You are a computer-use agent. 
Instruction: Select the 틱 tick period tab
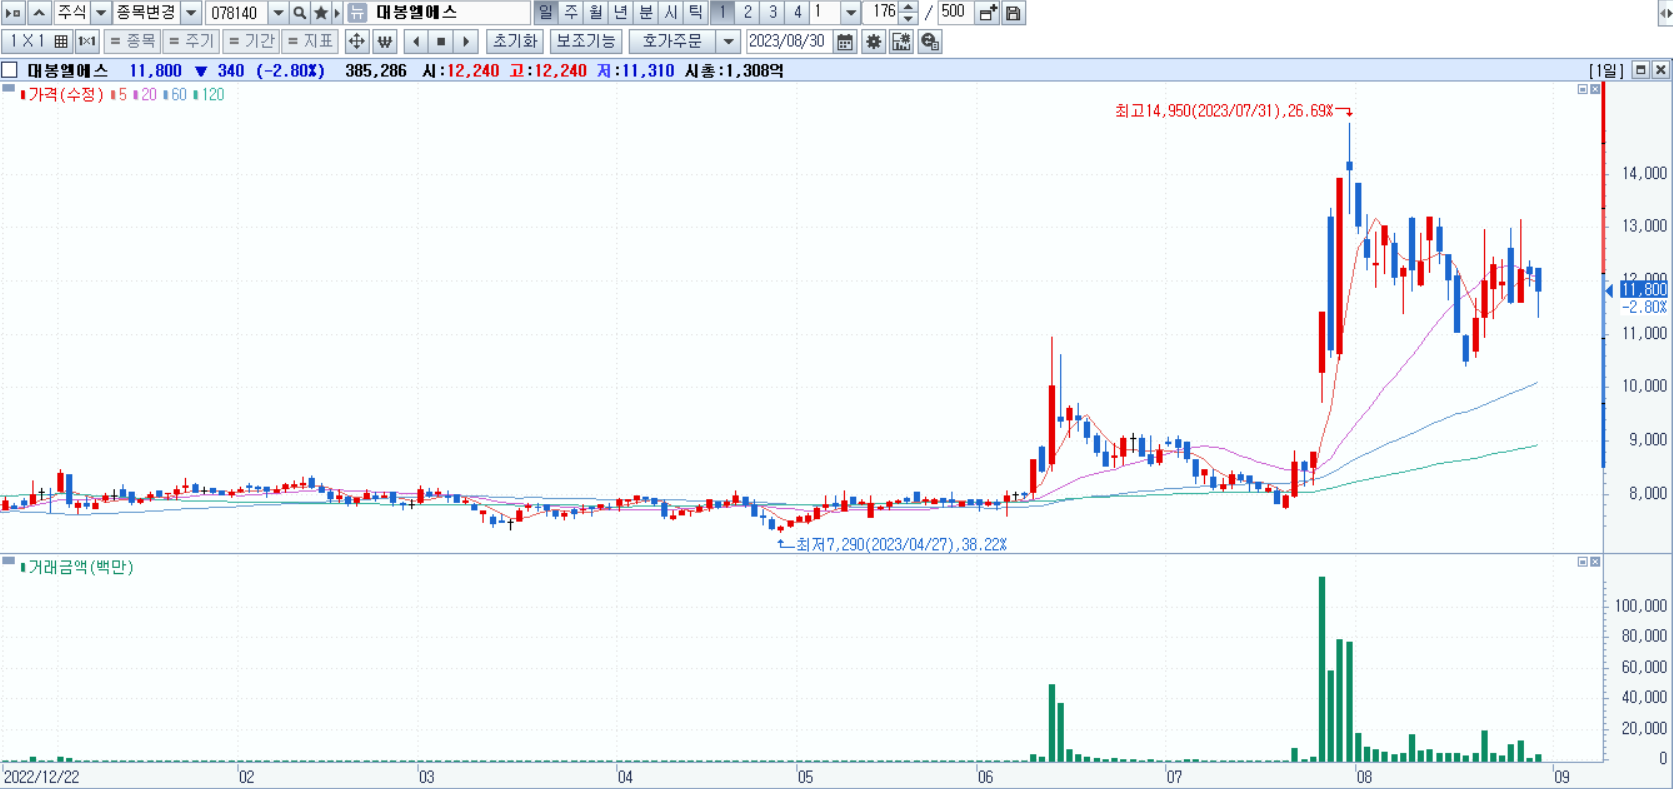pyautogui.click(x=696, y=13)
